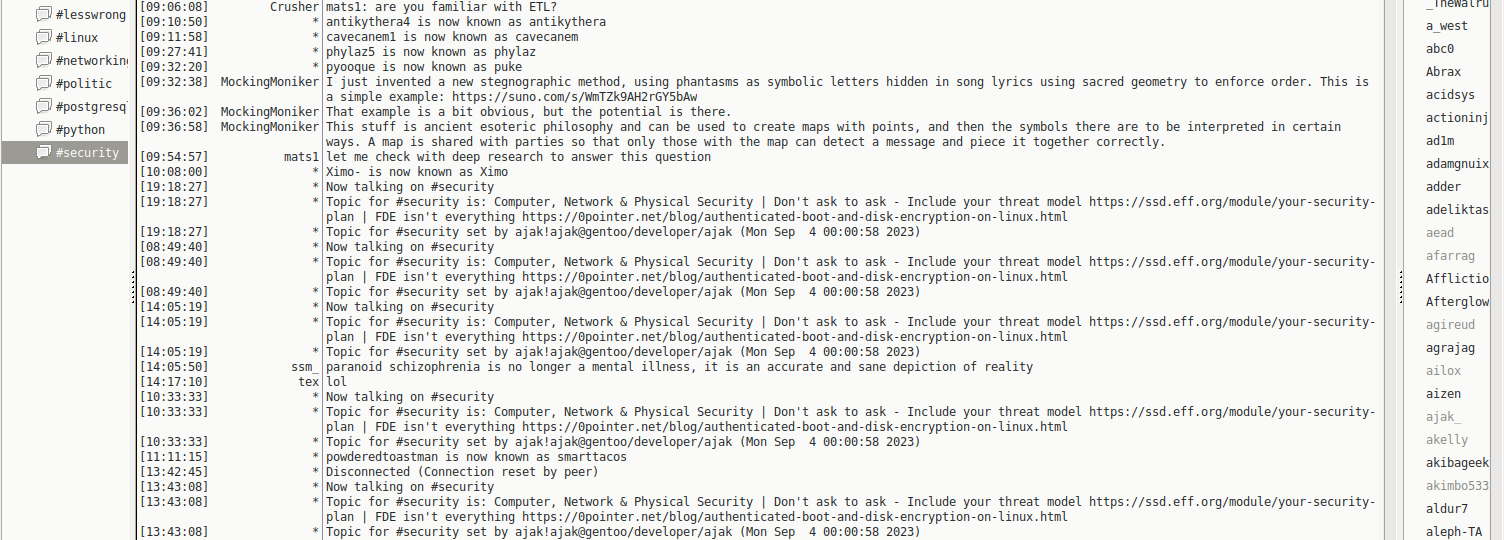Click the channel list pane divider handle

coord(133,288)
